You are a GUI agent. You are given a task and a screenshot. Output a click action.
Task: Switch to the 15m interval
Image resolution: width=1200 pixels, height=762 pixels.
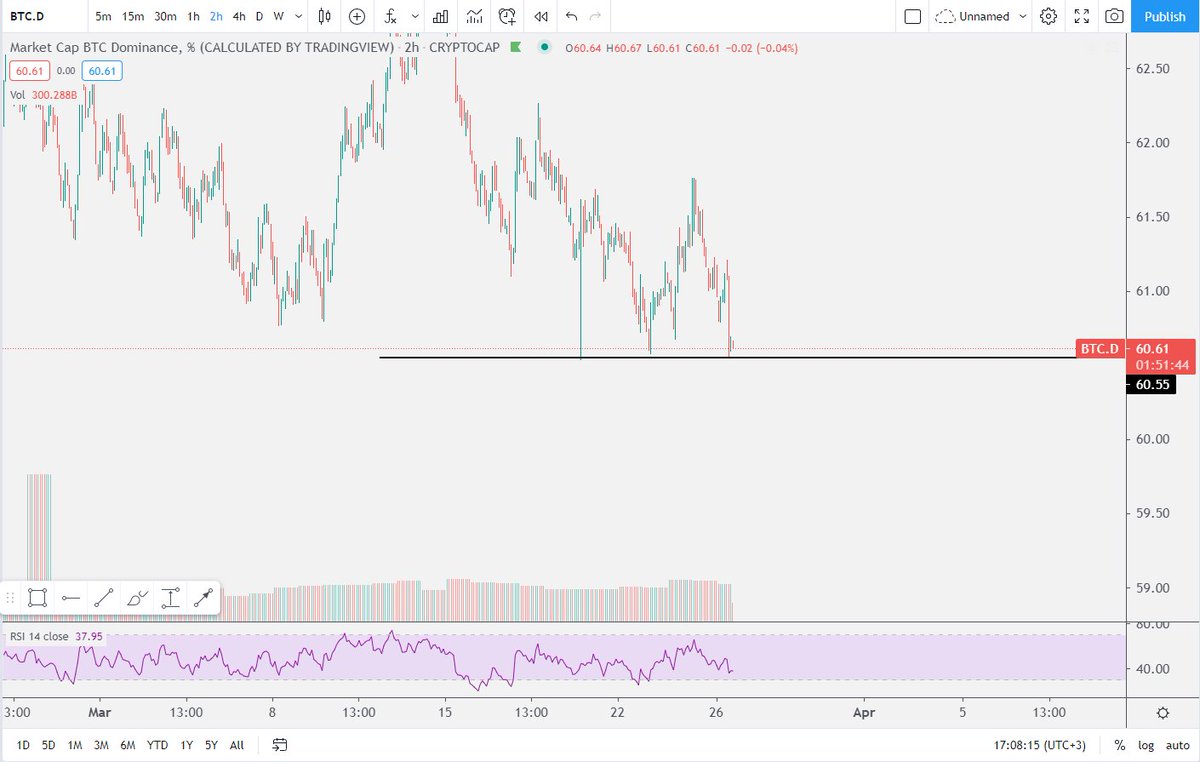click(133, 16)
